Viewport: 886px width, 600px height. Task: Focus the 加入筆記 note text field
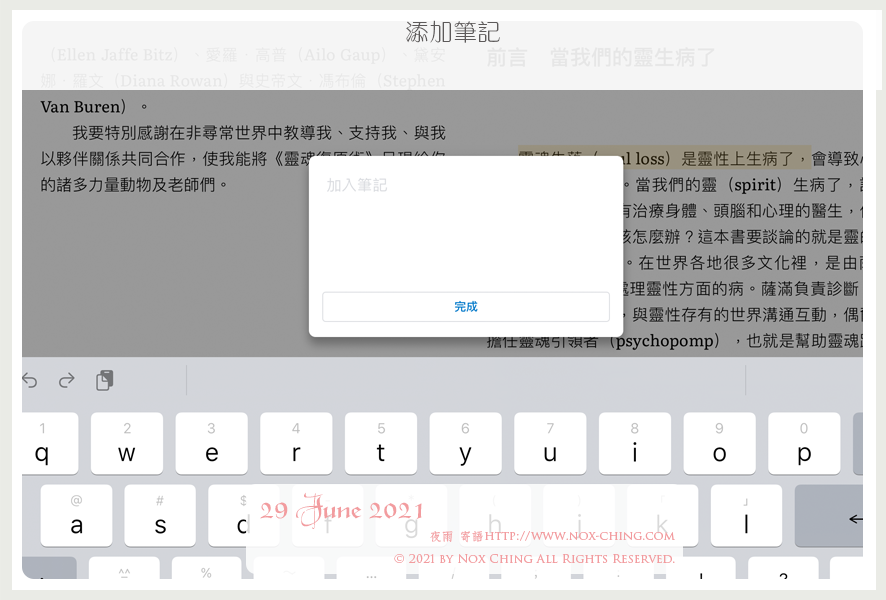coord(466,225)
